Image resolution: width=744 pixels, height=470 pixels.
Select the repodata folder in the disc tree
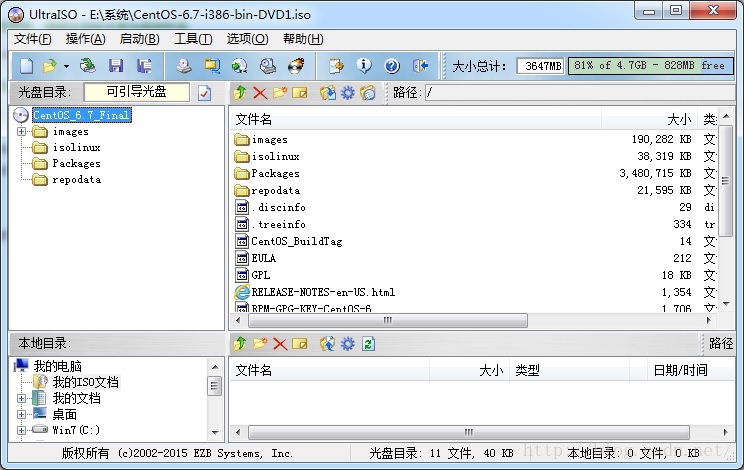(x=76, y=180)
